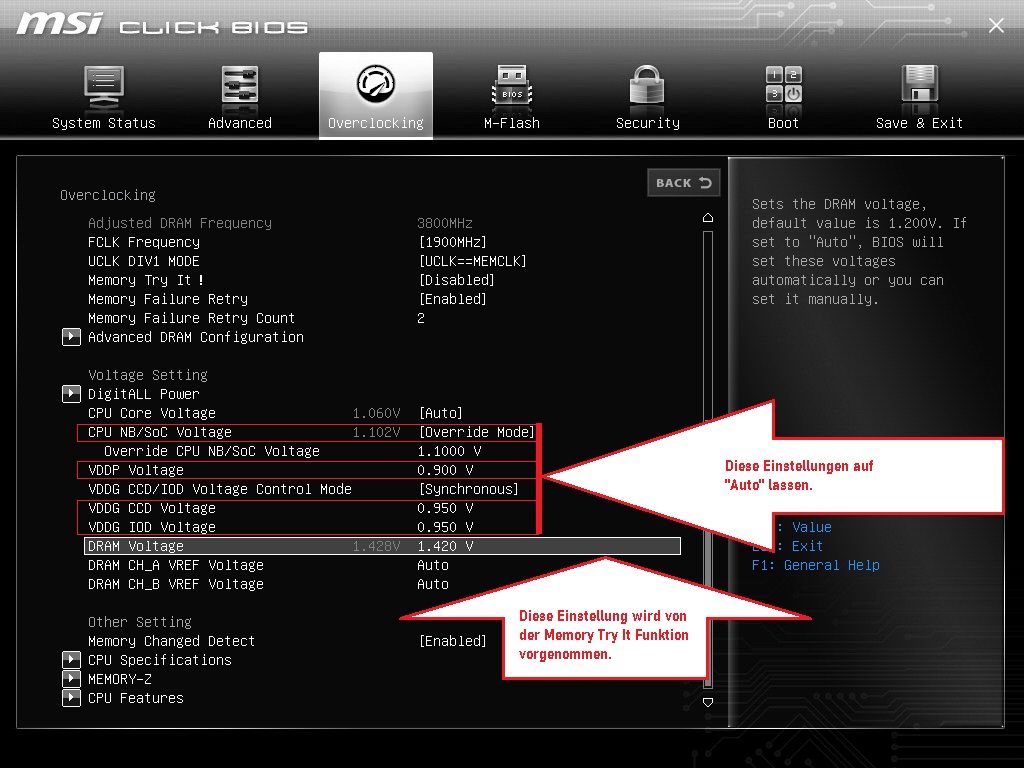This screenshot has width=1024, height=768.
Task: Expand Advanced DRAM Configuration arrow
Action: point(71,337)
